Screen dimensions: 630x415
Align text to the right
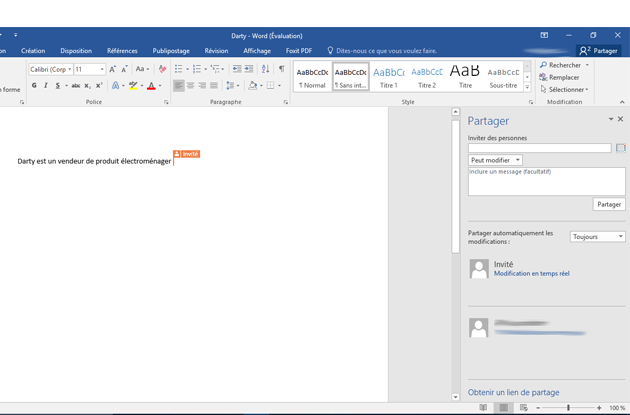point(202,85)
